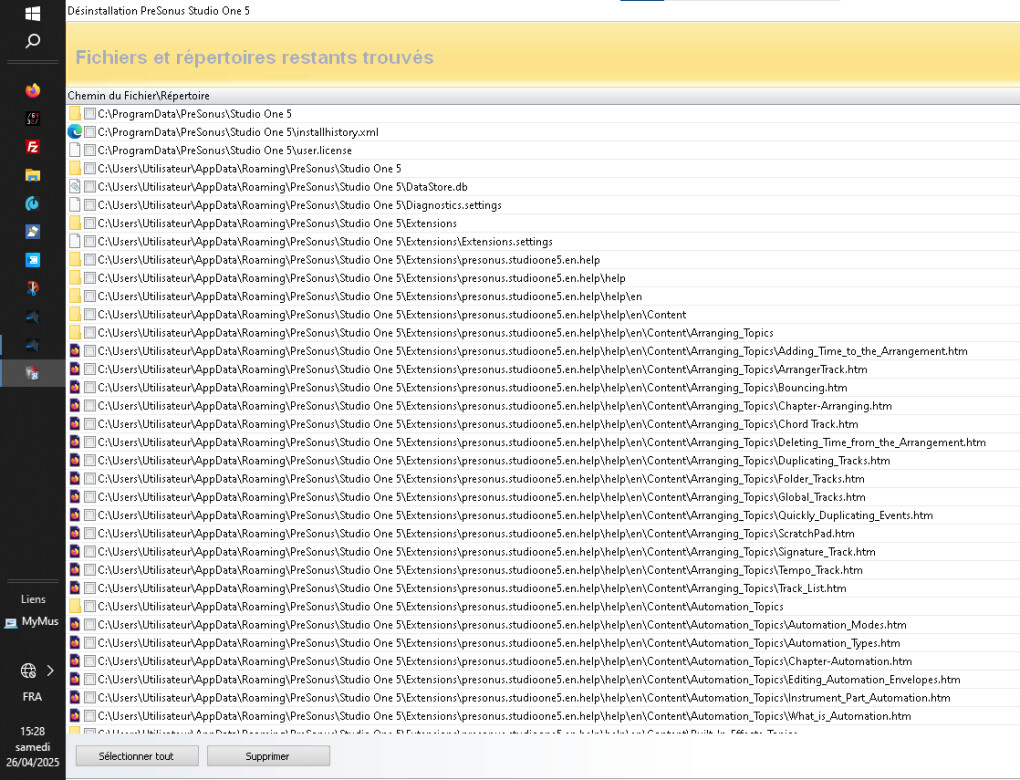
Task: Expand hidden tray icons chevron
Action: point(50,670)
